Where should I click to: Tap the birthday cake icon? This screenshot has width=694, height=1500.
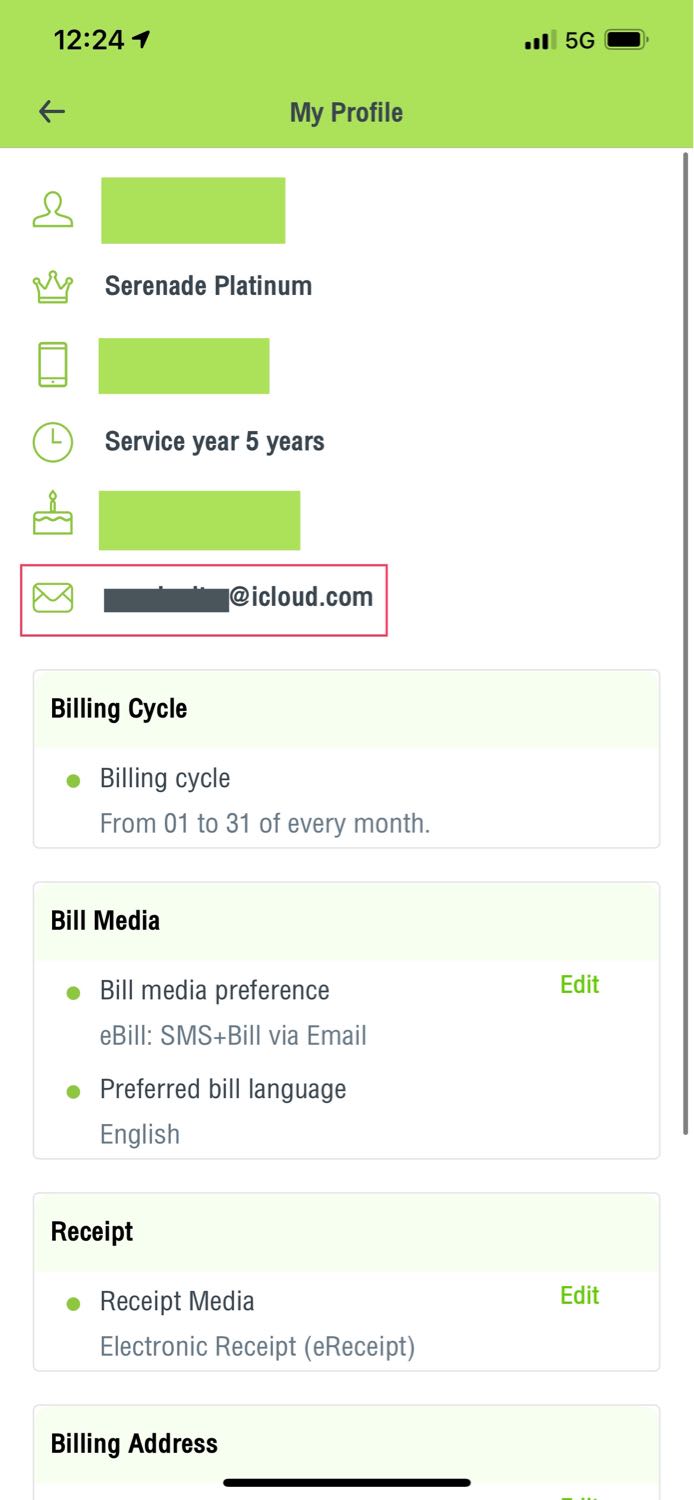click(x=53, y=514)
